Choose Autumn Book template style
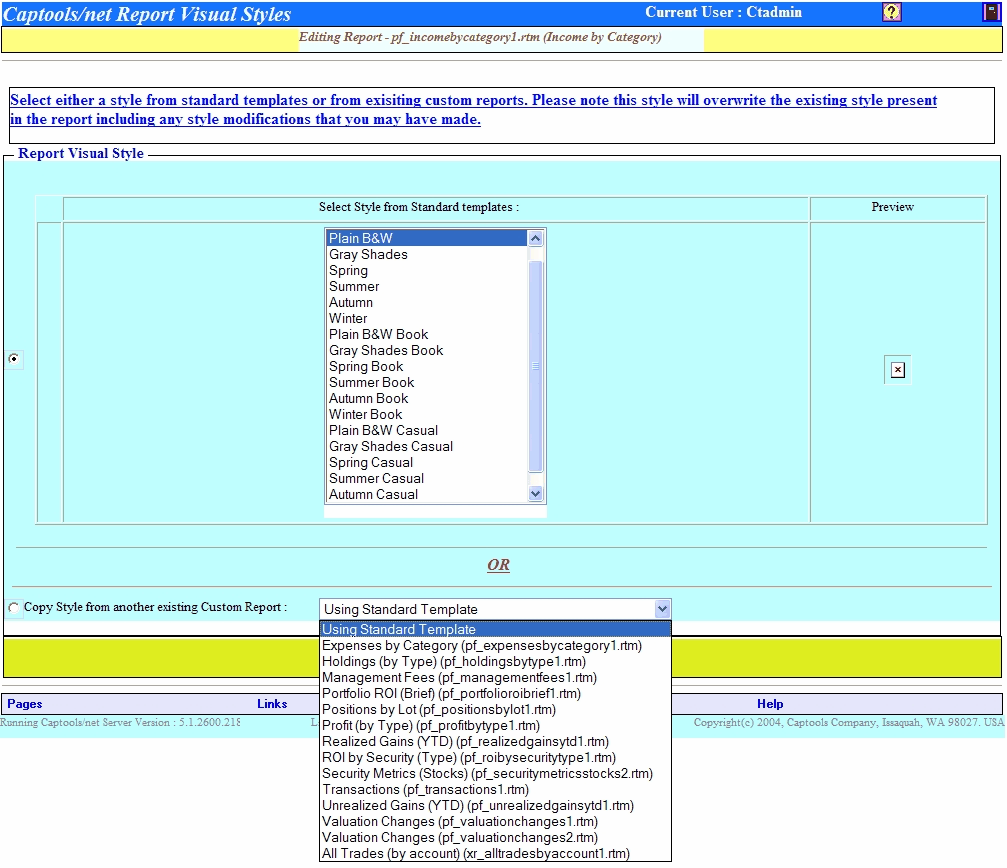This screenshot has height=868, width=1007. click(368, 399)
